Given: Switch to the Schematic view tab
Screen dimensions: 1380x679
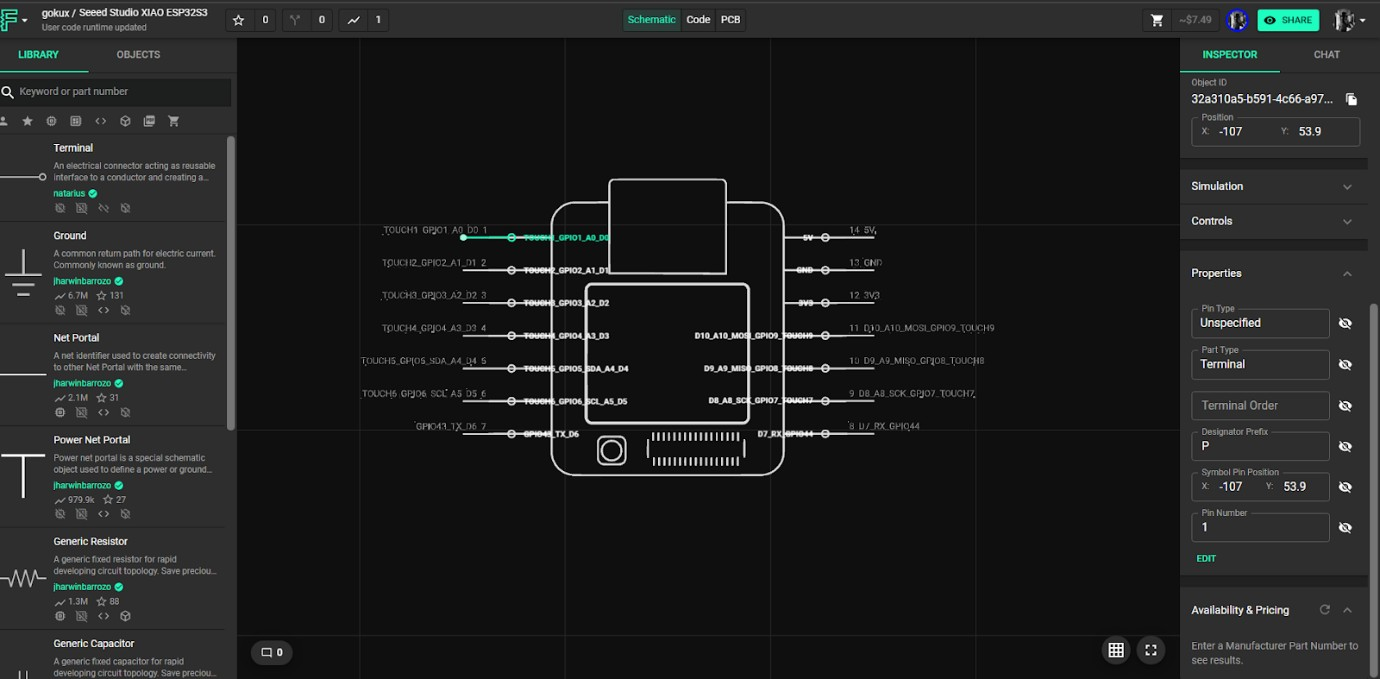Looking at the screenshot, I should click(x=651, y=20).
